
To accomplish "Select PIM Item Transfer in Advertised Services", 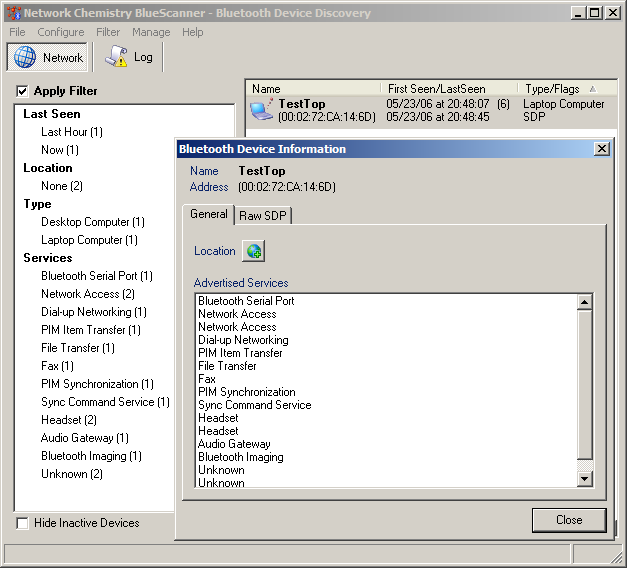I will (x=240, y=353).
